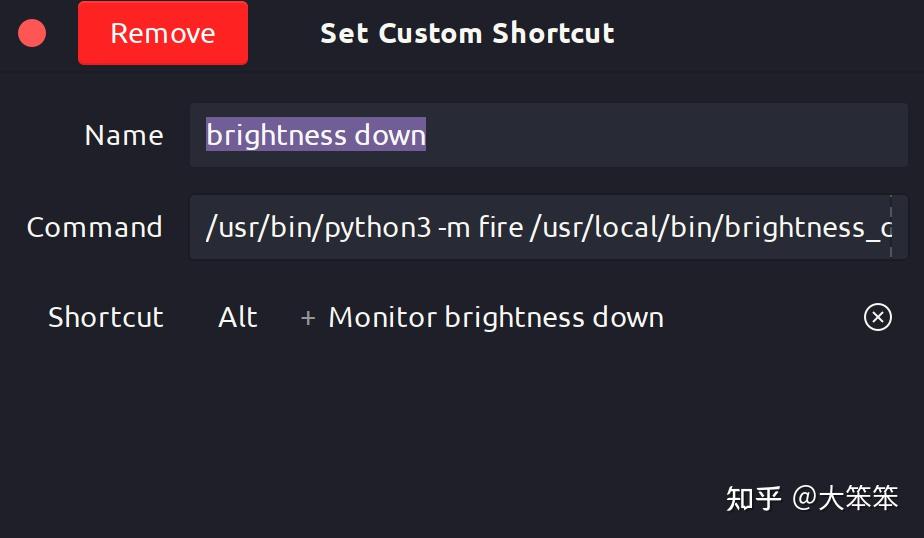The height and width of the screenshot is (538, 924).
Task: Click the word 'fire' in the command
Action: pyautogui.click(x=500, y=228)
